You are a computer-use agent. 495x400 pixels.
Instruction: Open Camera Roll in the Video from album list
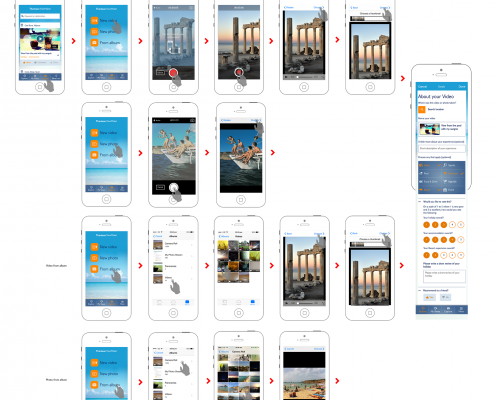pos(173,245)
